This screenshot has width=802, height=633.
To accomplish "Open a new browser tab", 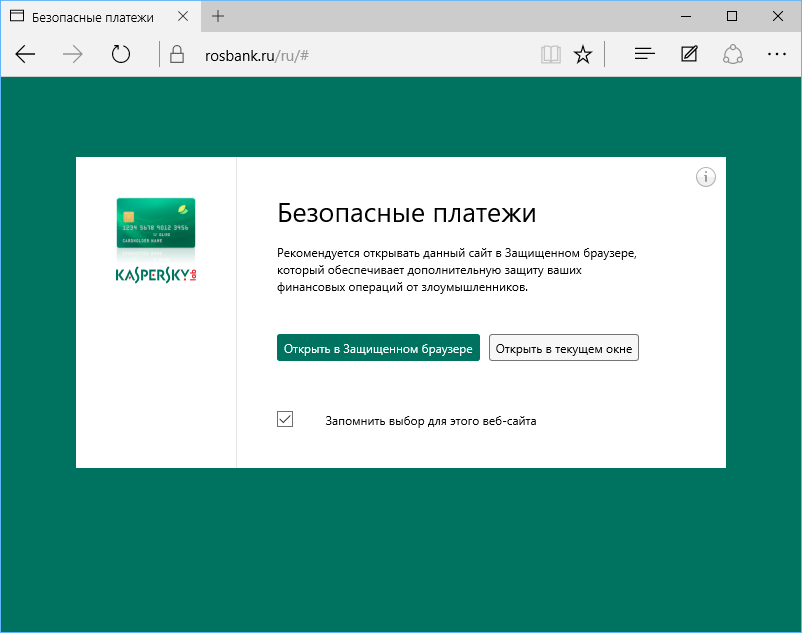I will [218, 16].
